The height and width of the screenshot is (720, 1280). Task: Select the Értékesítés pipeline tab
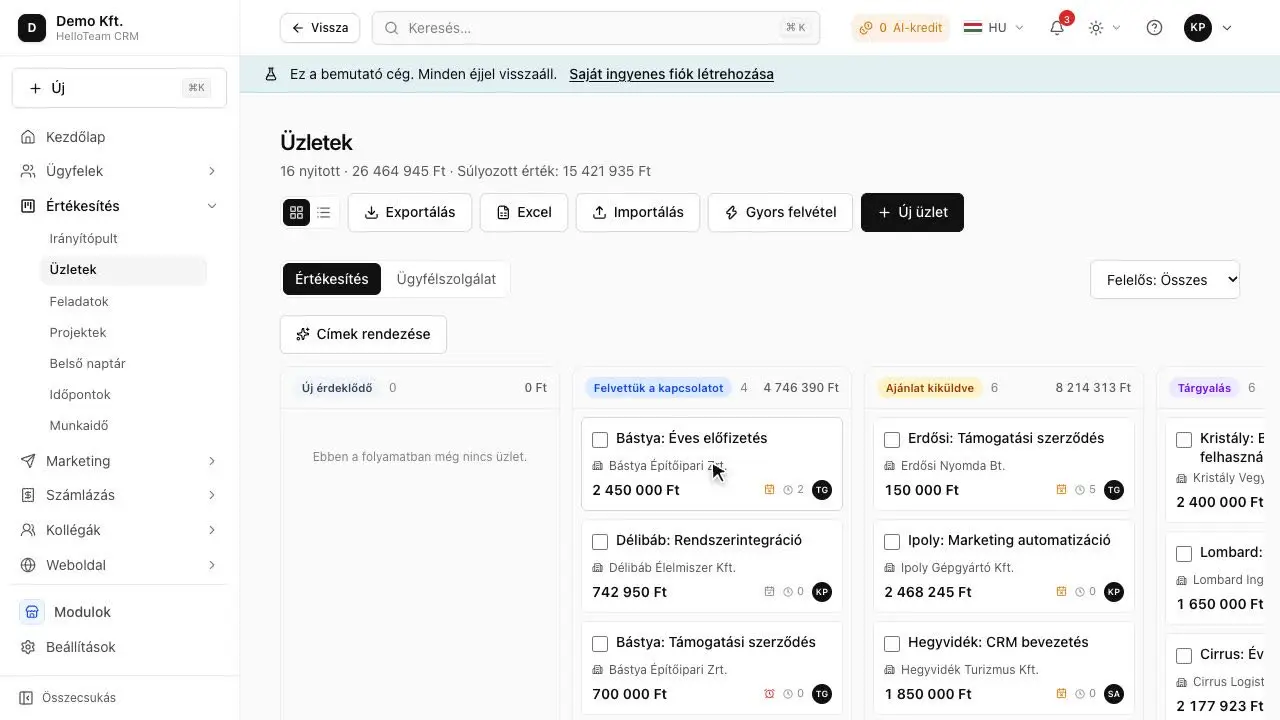click(332, 279)
